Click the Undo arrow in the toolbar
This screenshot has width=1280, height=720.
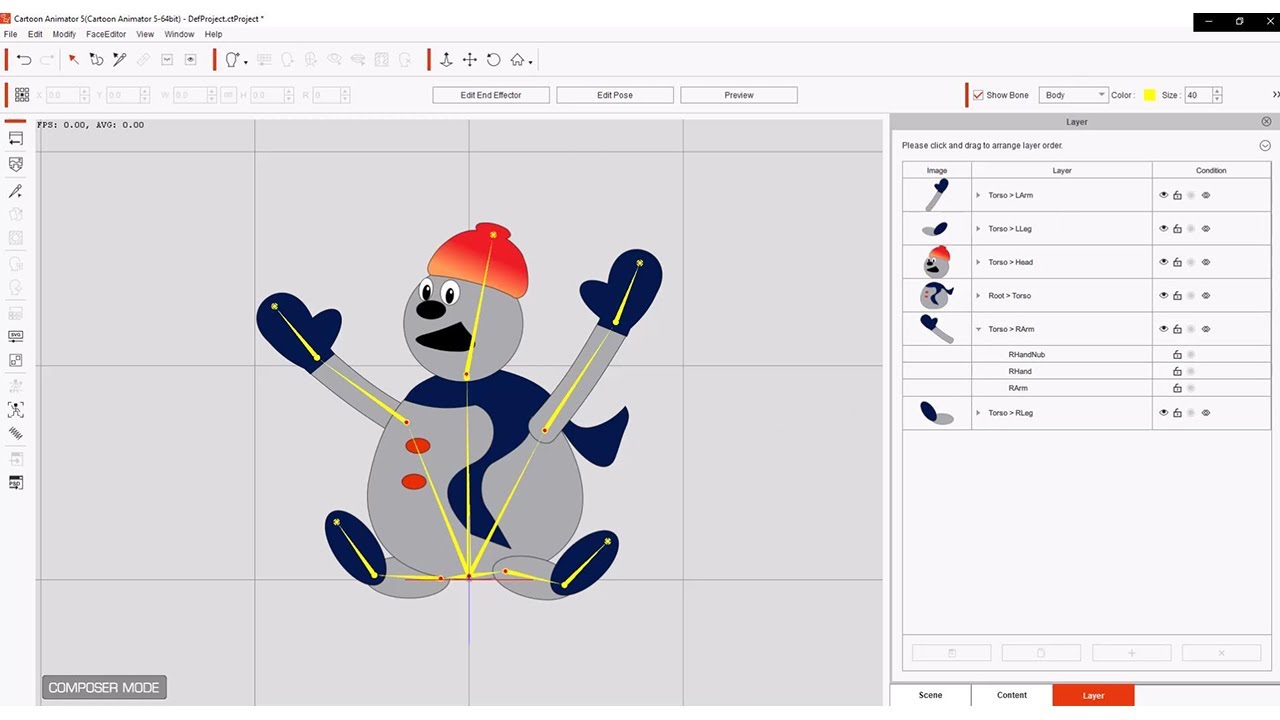(24, 60)
